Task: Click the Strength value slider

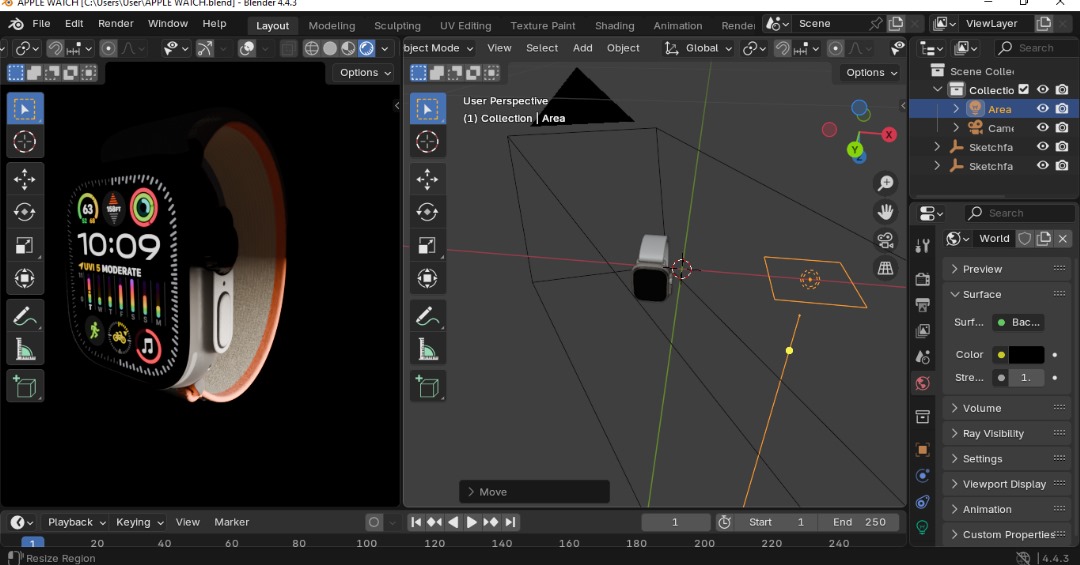Action: (1026, 378)
